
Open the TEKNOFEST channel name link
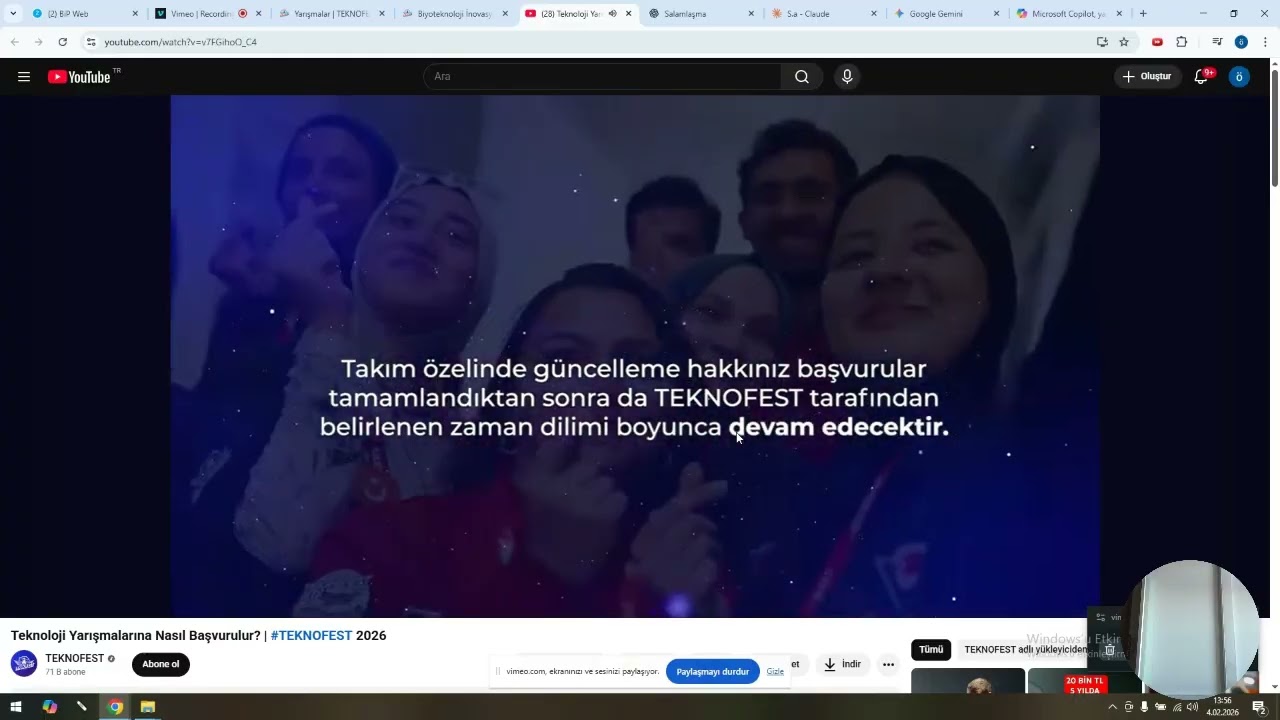[x=75, y=658]
